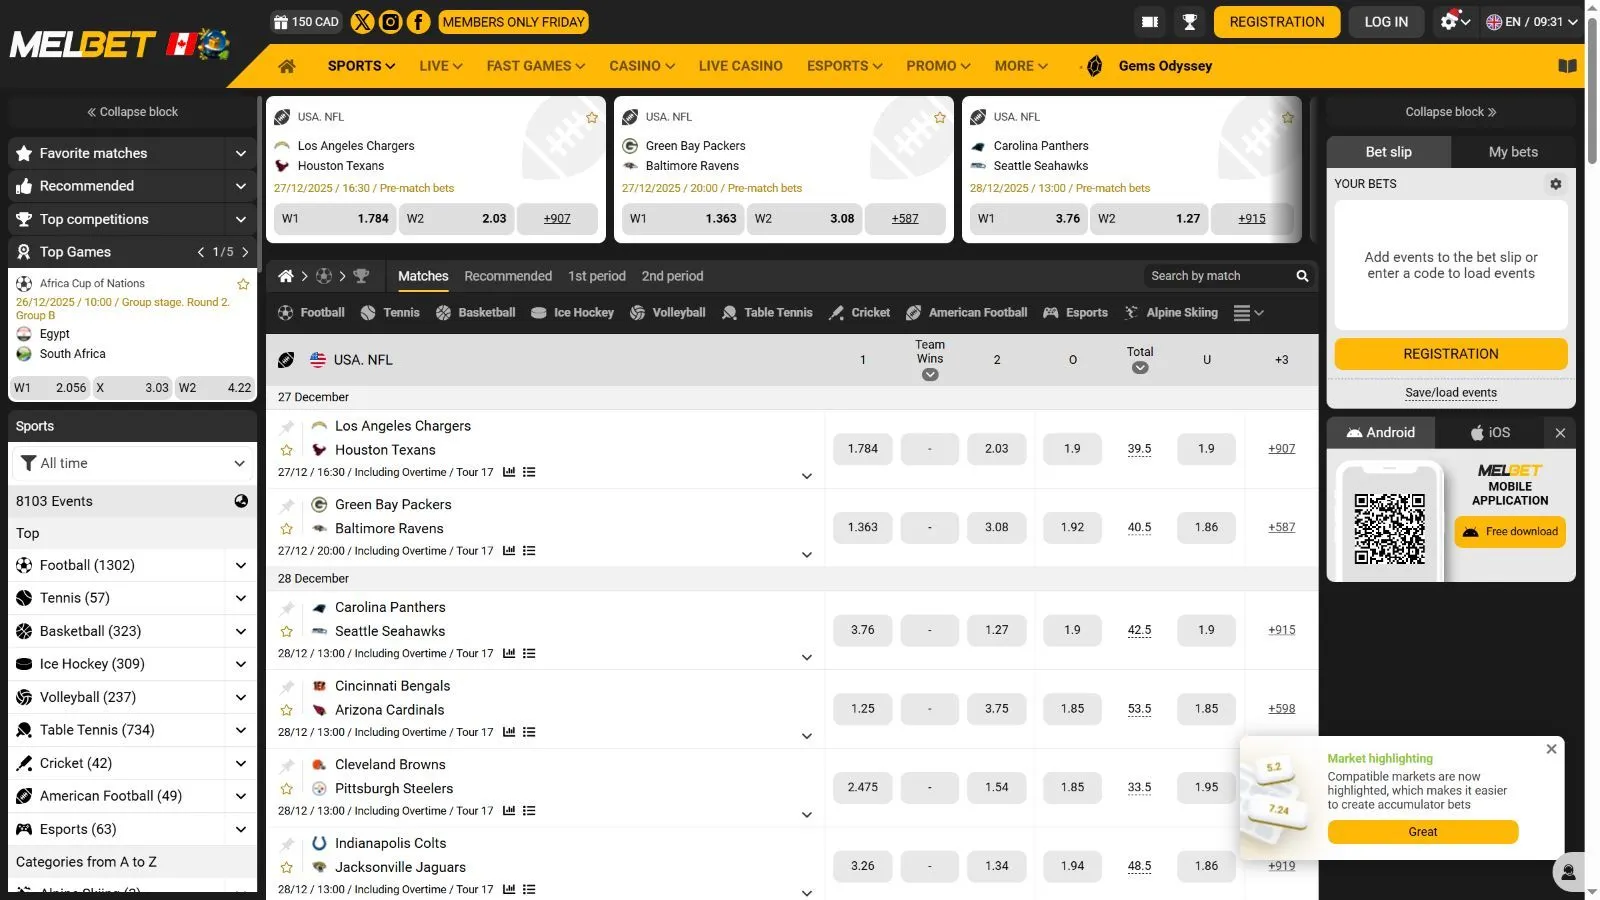Image resolution: width=1600 pixels, height=900 pixels.
Task: Open the My bets tab
Action: tap(1513, 152)
